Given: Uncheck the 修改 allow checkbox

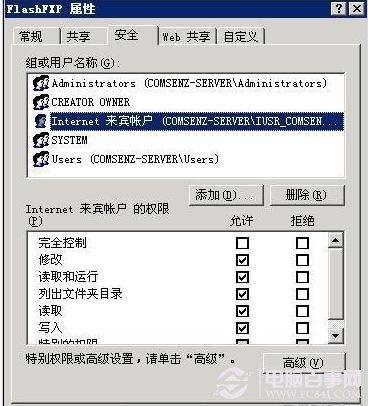Looking at the screenshot, I should pyautogui.click(x=242, y=260).
